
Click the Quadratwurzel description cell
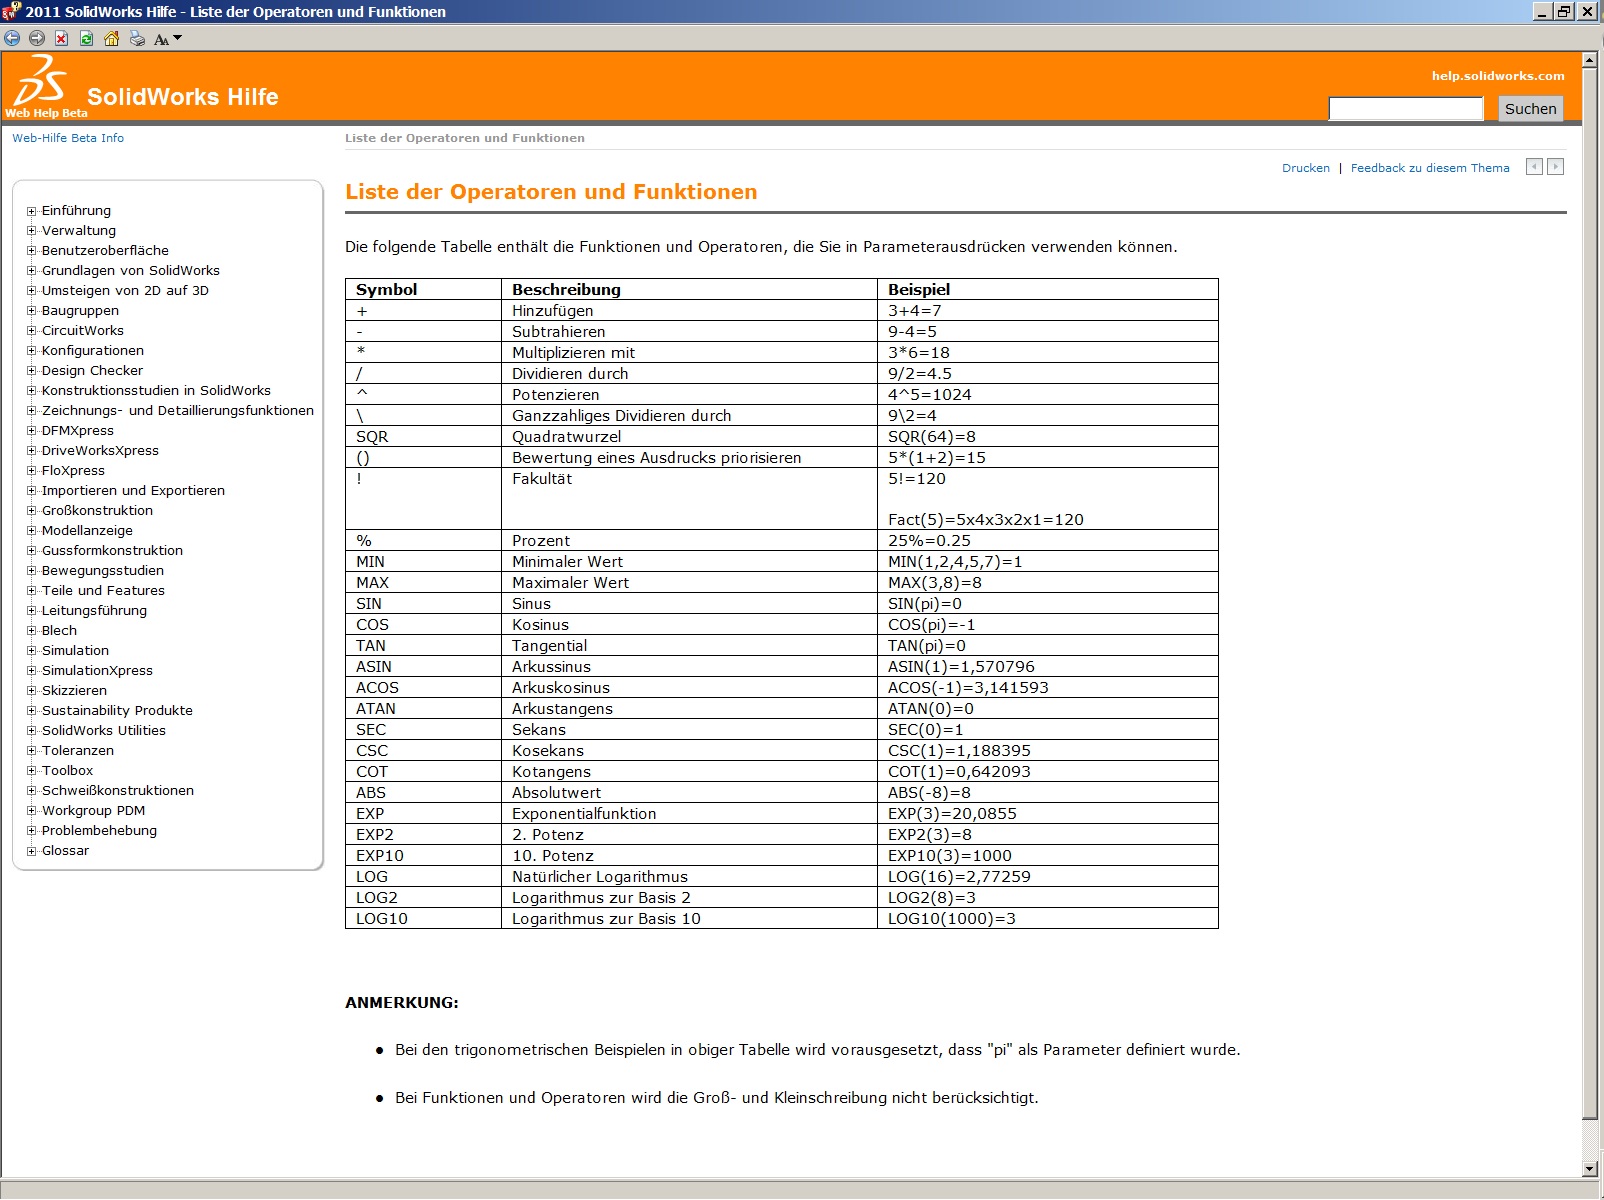tap(689, 437)
